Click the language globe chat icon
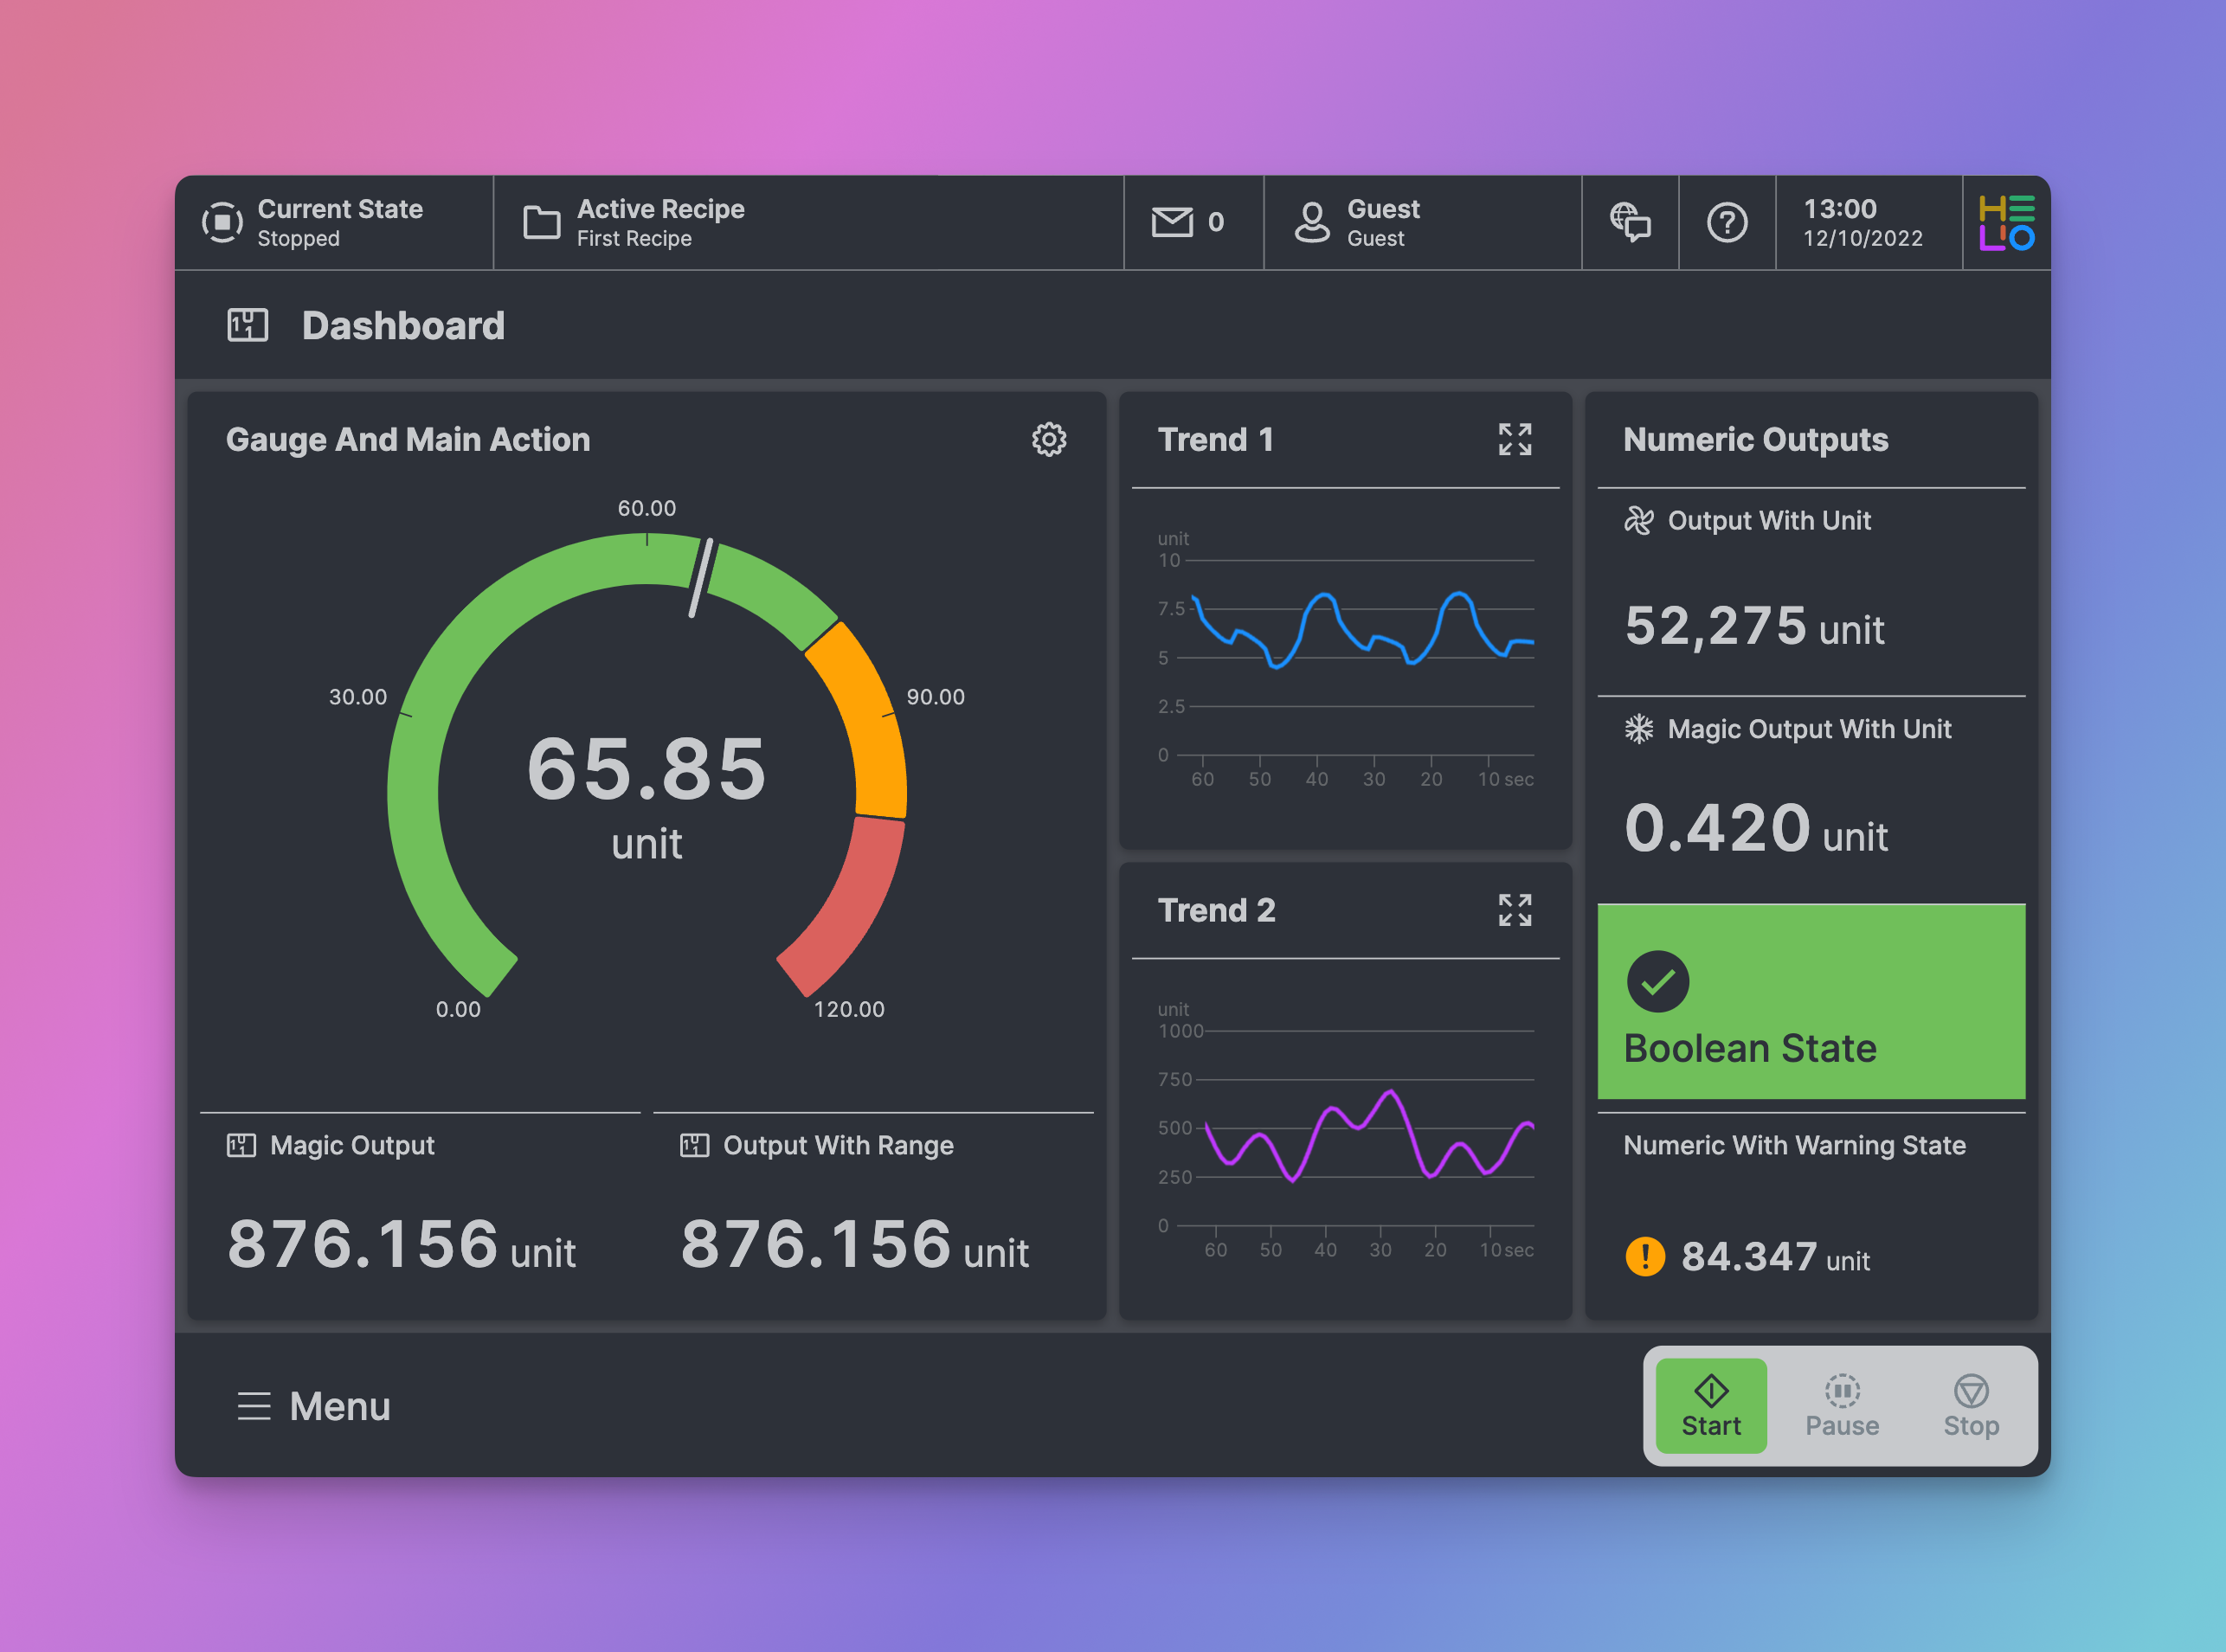This screenshot has width=2226, height=1652. point(1629,222)
